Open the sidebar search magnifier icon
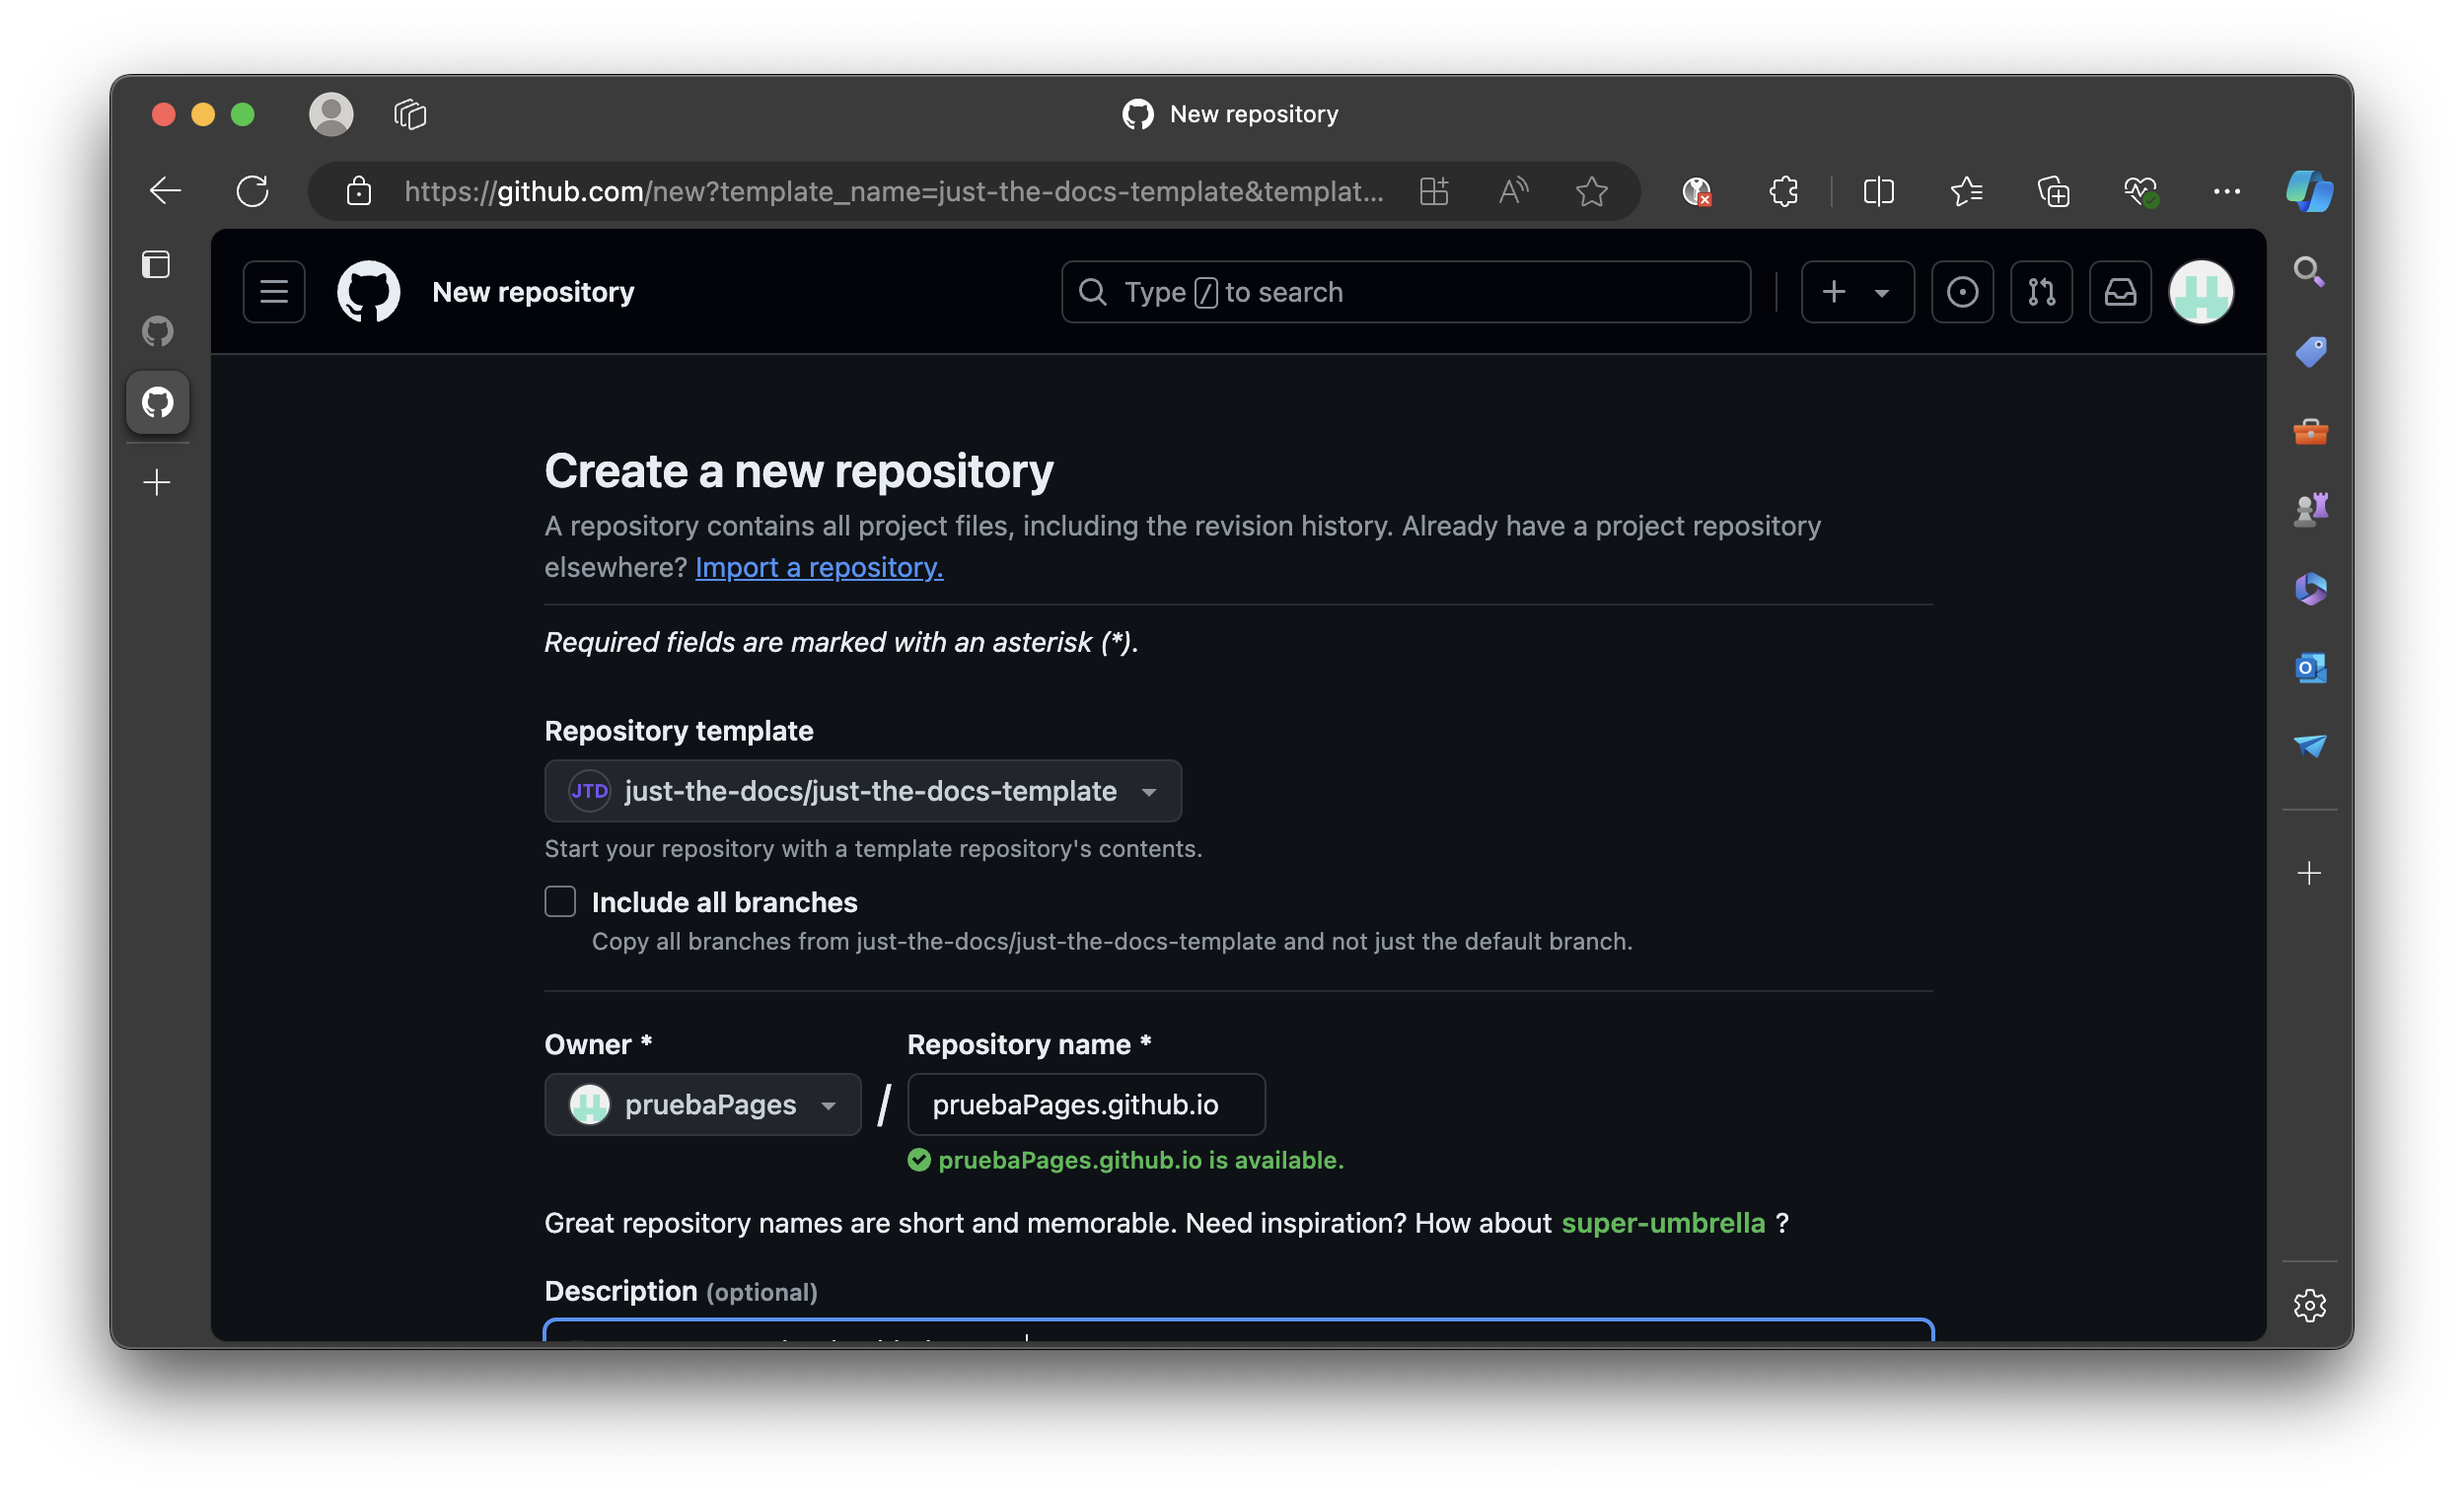Image resolution: width=2464 pixels, height=1495 pixels. [x=2309, y=272]
